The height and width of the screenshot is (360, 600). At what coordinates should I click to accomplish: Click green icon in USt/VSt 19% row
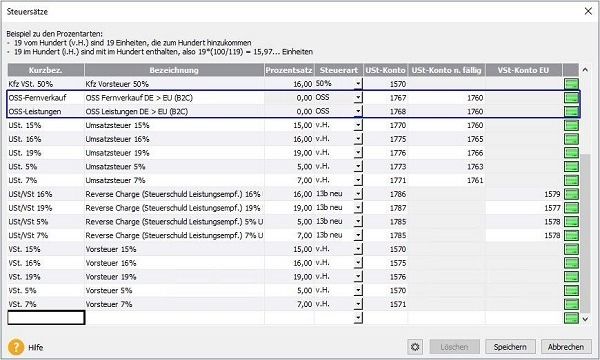click(x=571, y=208)
